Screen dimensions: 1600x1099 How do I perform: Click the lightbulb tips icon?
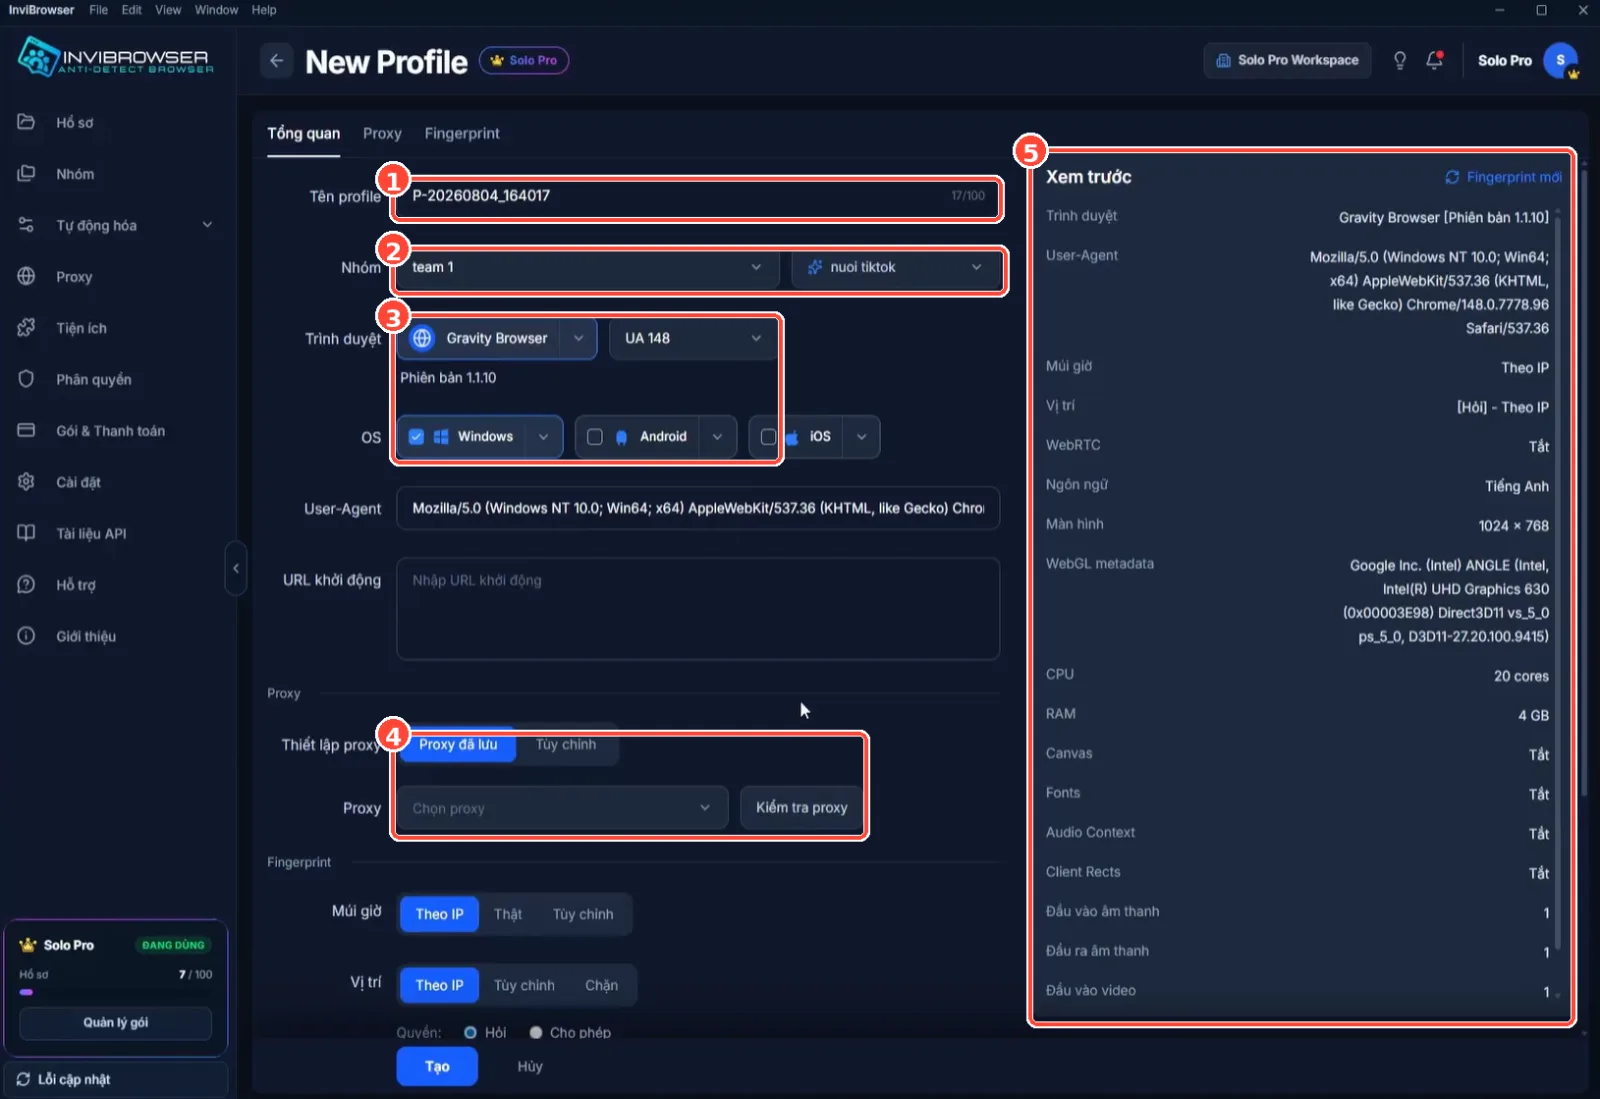(x=1400, y=60)
